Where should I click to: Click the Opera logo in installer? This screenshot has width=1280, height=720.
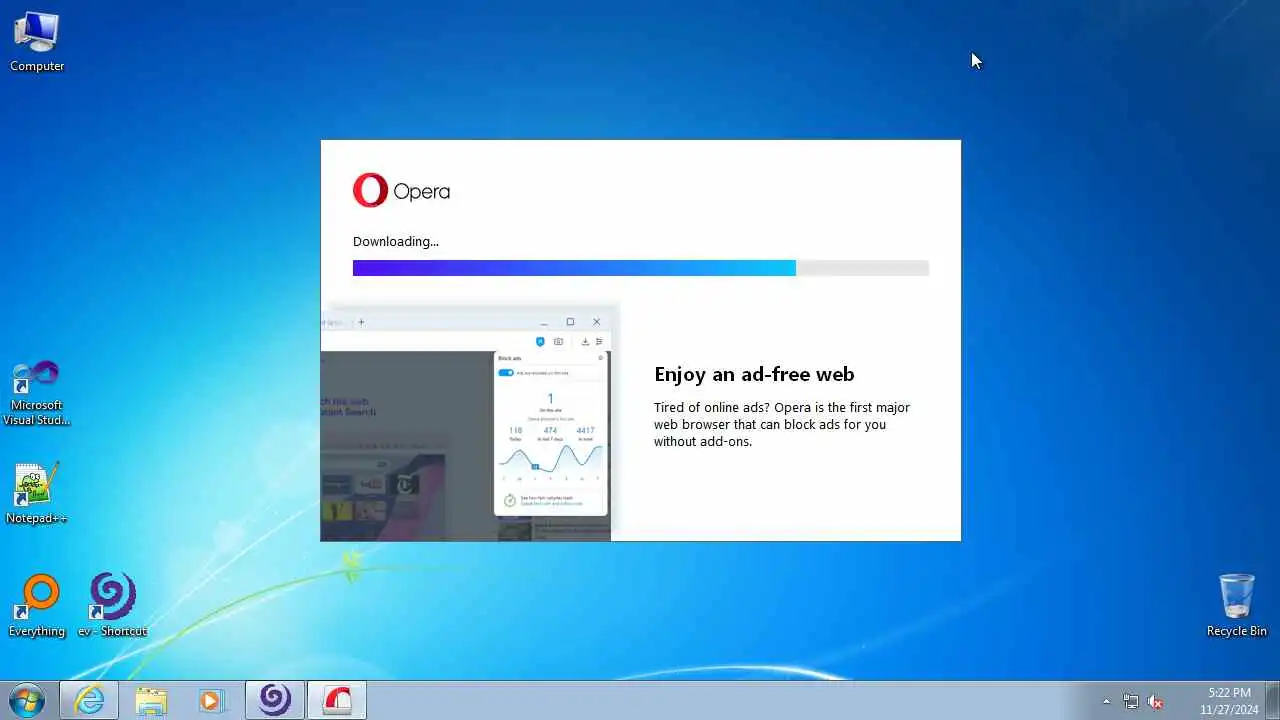pyautogui.click(x=401, y=191)
